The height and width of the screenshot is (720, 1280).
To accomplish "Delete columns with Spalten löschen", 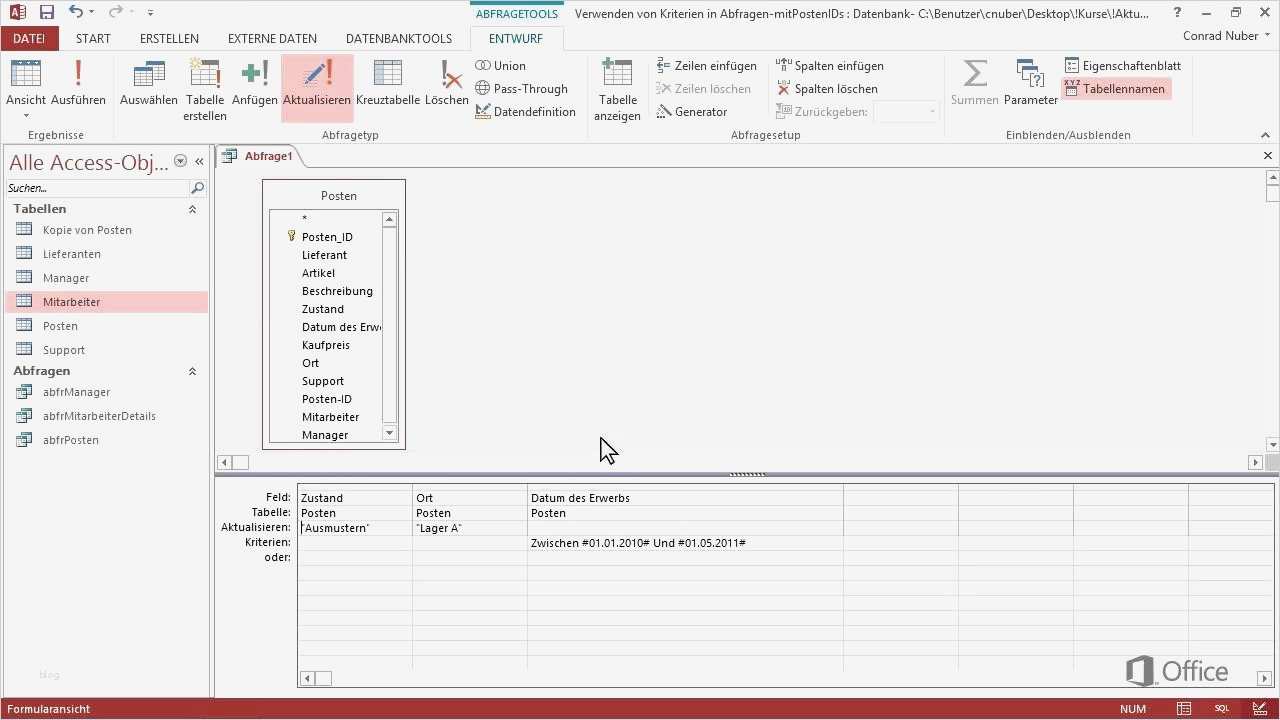I will (x=827, y=89).
